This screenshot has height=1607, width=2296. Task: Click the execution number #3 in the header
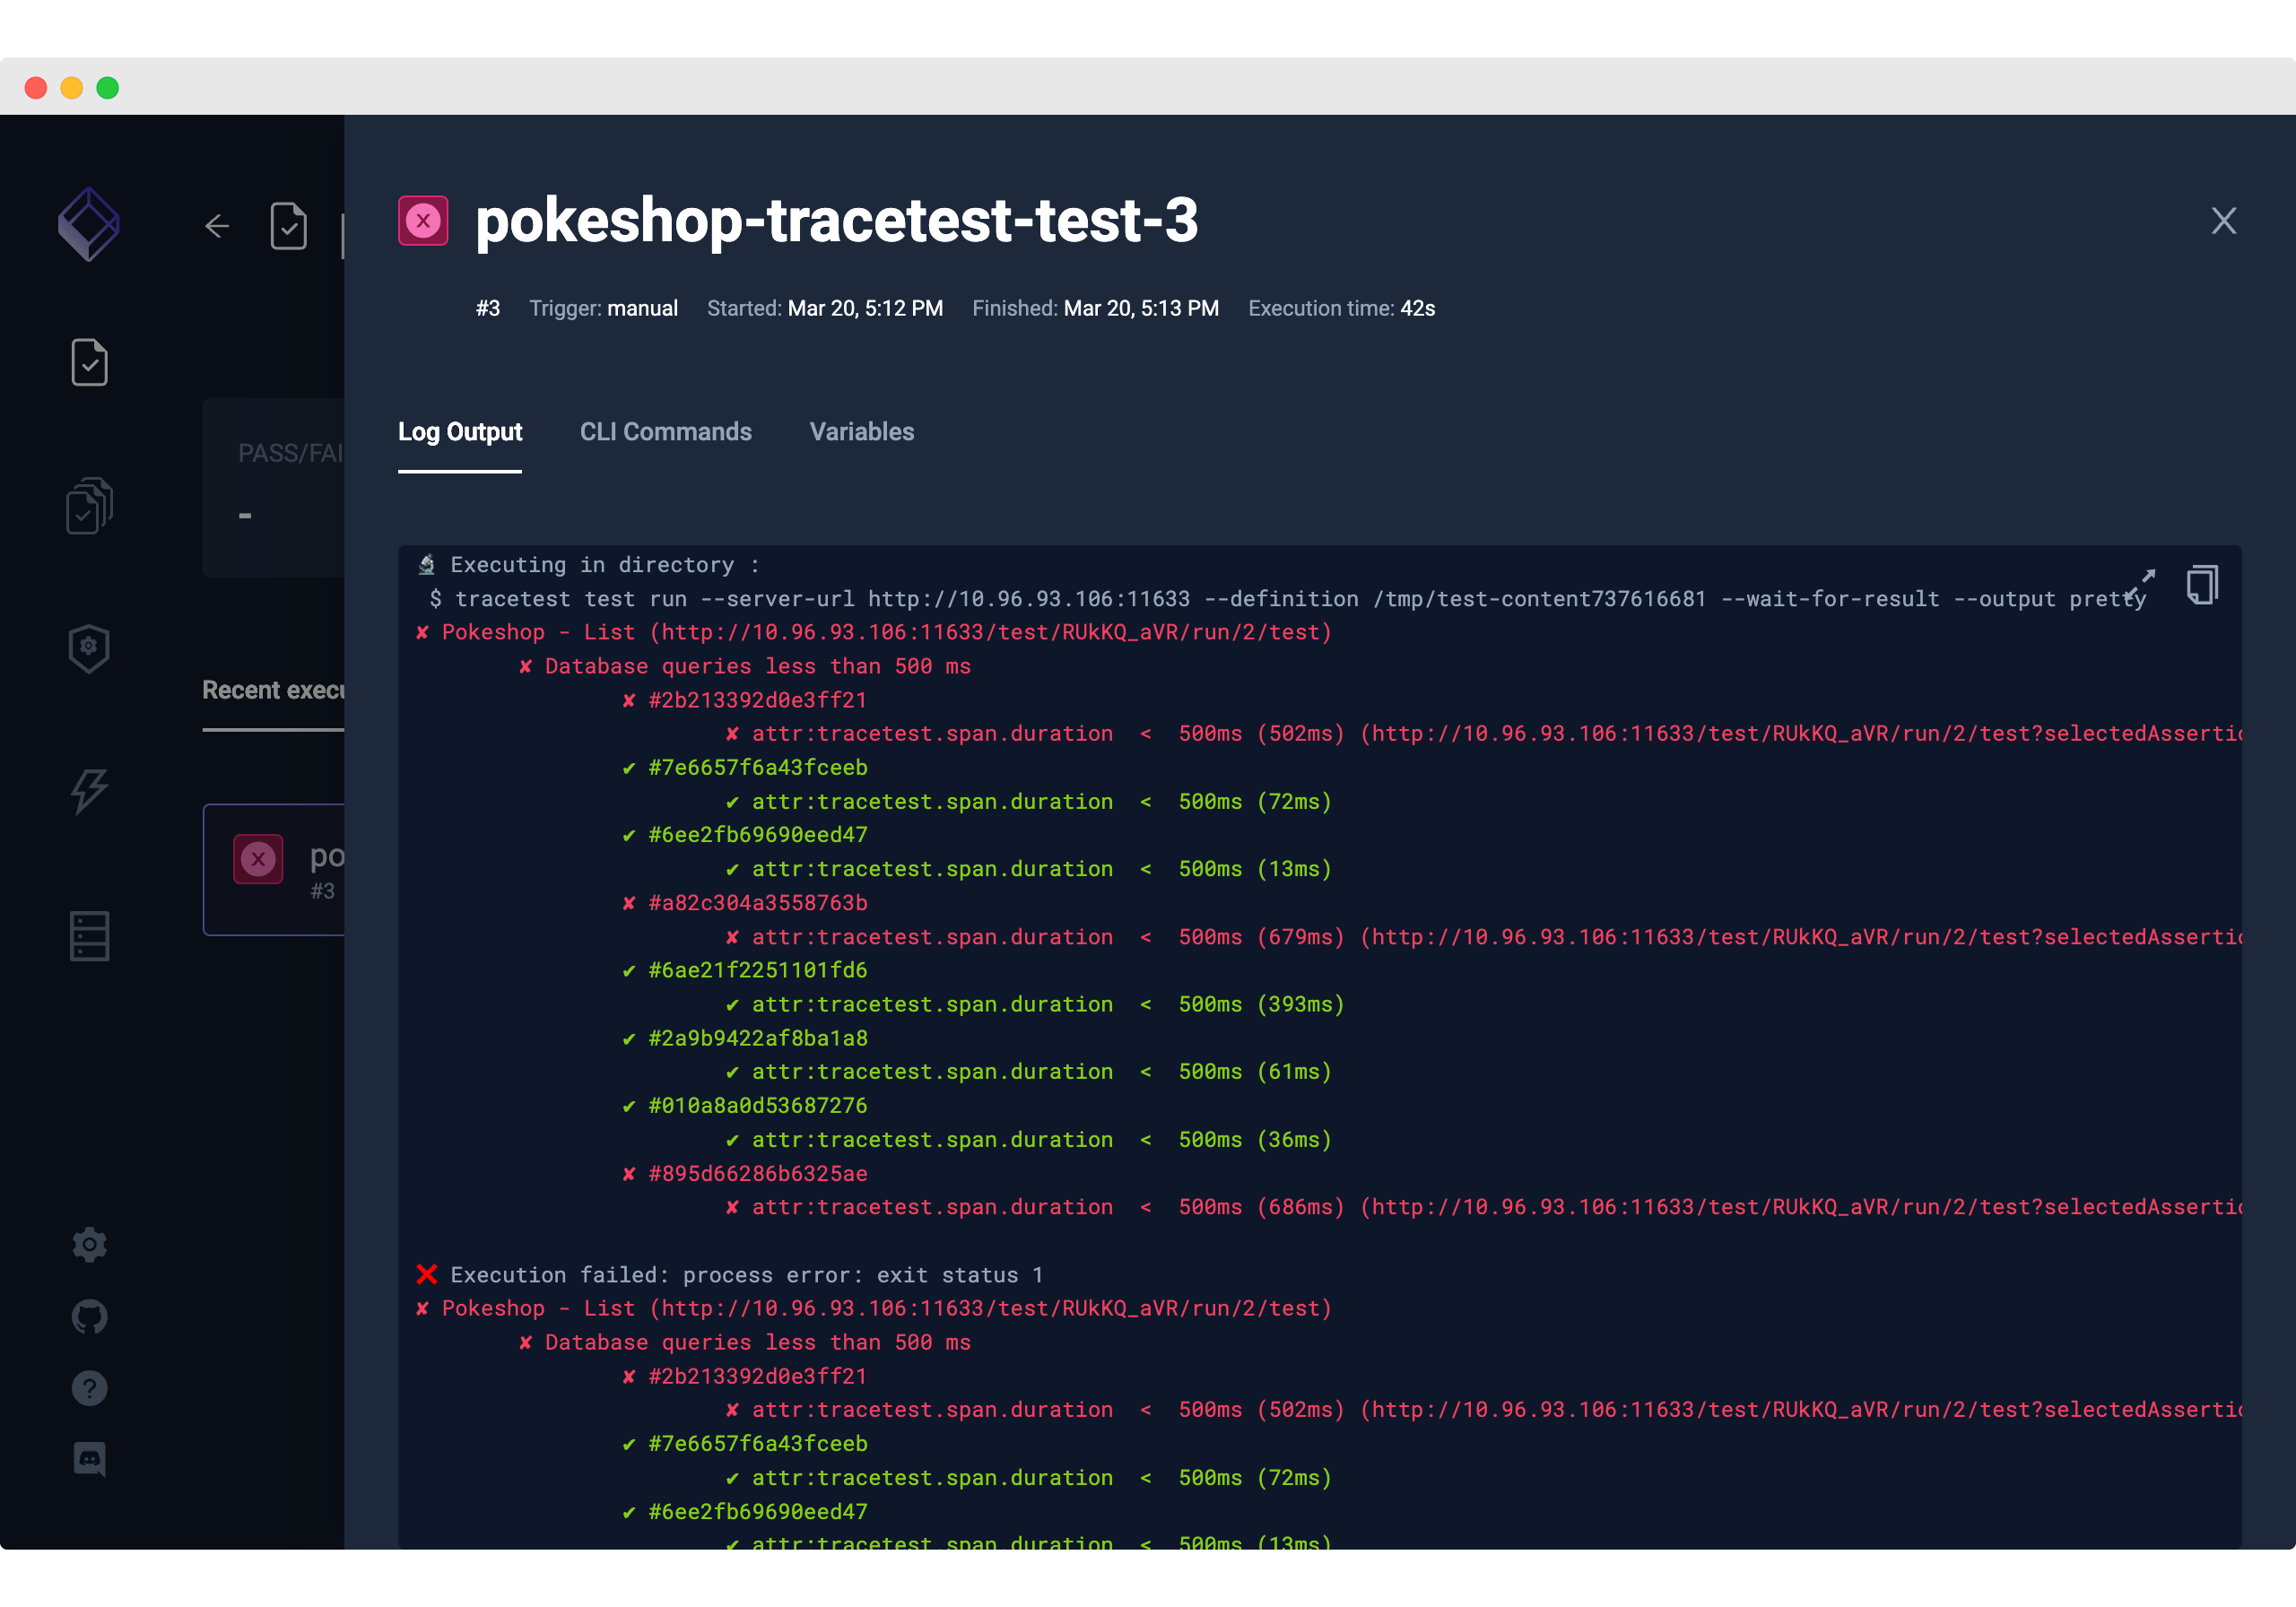click(x=488, y=308)
